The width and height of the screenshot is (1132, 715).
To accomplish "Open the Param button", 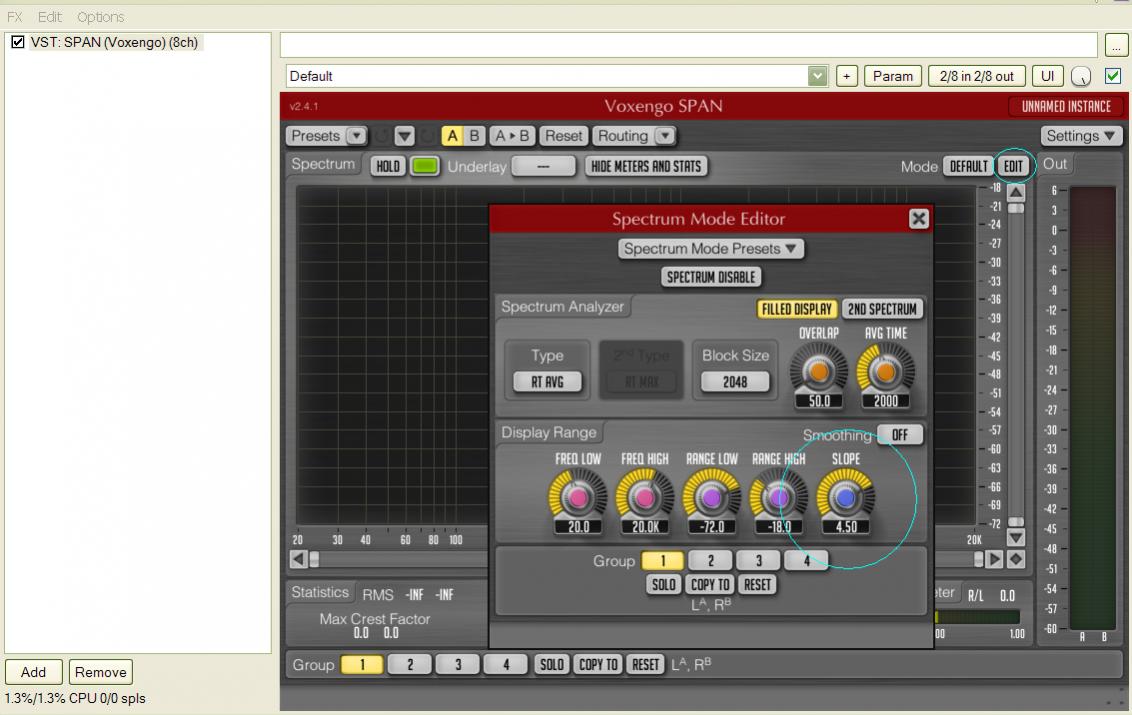I will 892,76.
